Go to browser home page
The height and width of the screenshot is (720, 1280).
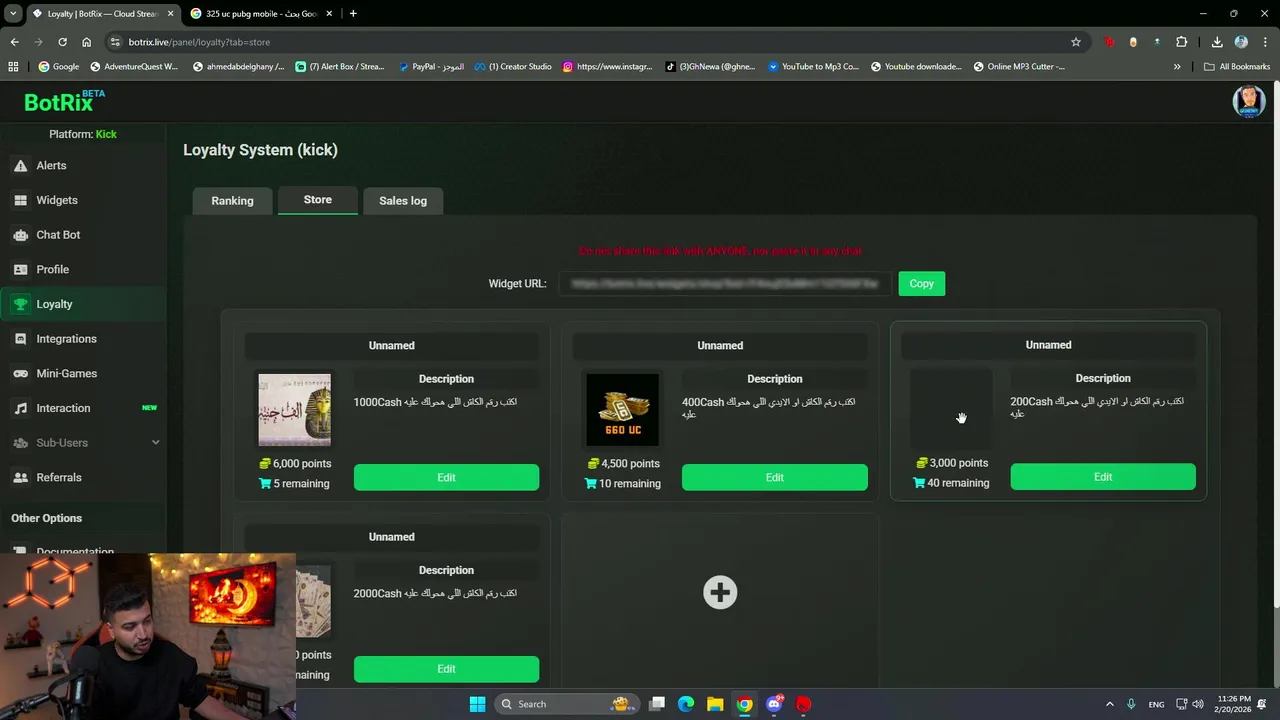pos(87,42)
